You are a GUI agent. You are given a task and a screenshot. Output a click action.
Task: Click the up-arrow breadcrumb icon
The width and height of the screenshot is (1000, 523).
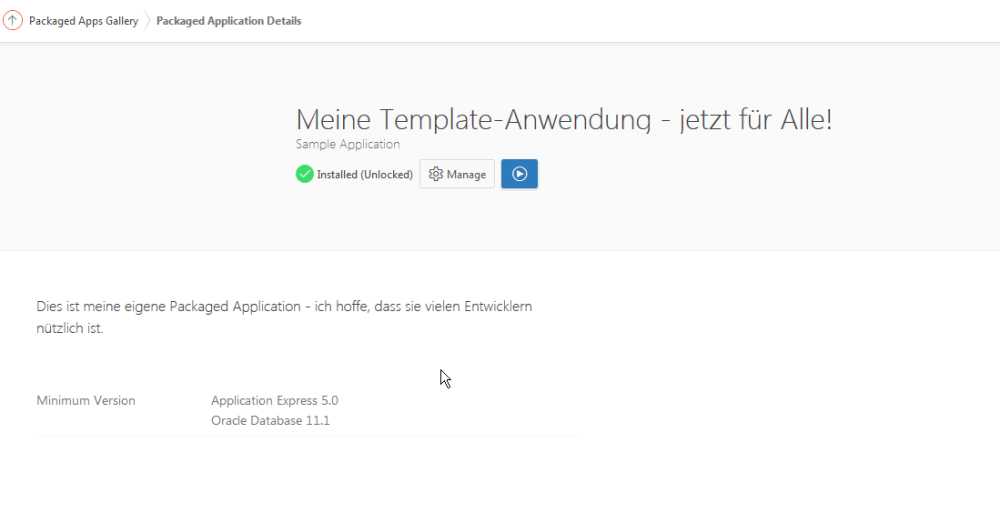pos(12,20)
